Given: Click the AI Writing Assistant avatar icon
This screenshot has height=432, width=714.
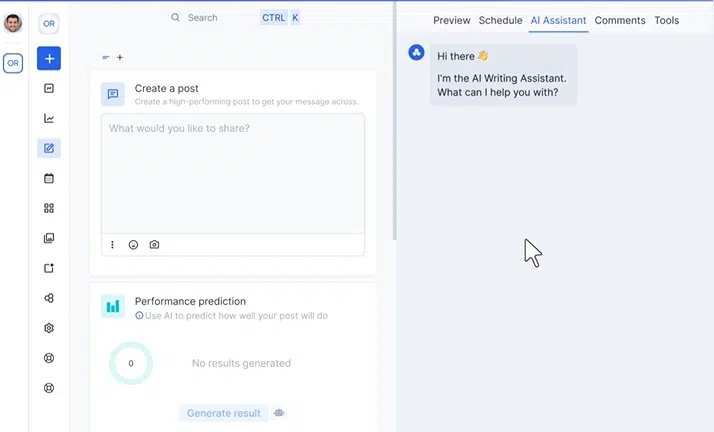Looking at the screenshot, I should click(x=416, y=52).
